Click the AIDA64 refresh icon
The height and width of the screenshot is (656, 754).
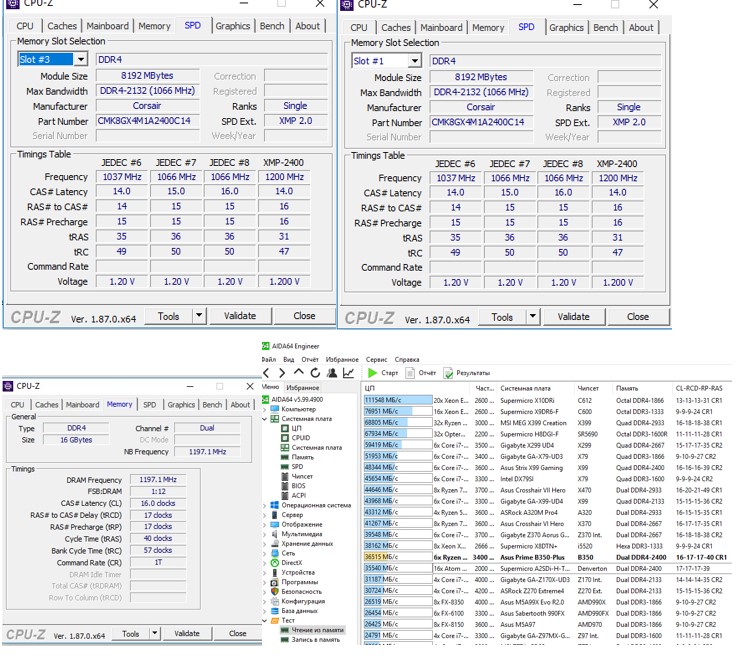tap(313, 373)
